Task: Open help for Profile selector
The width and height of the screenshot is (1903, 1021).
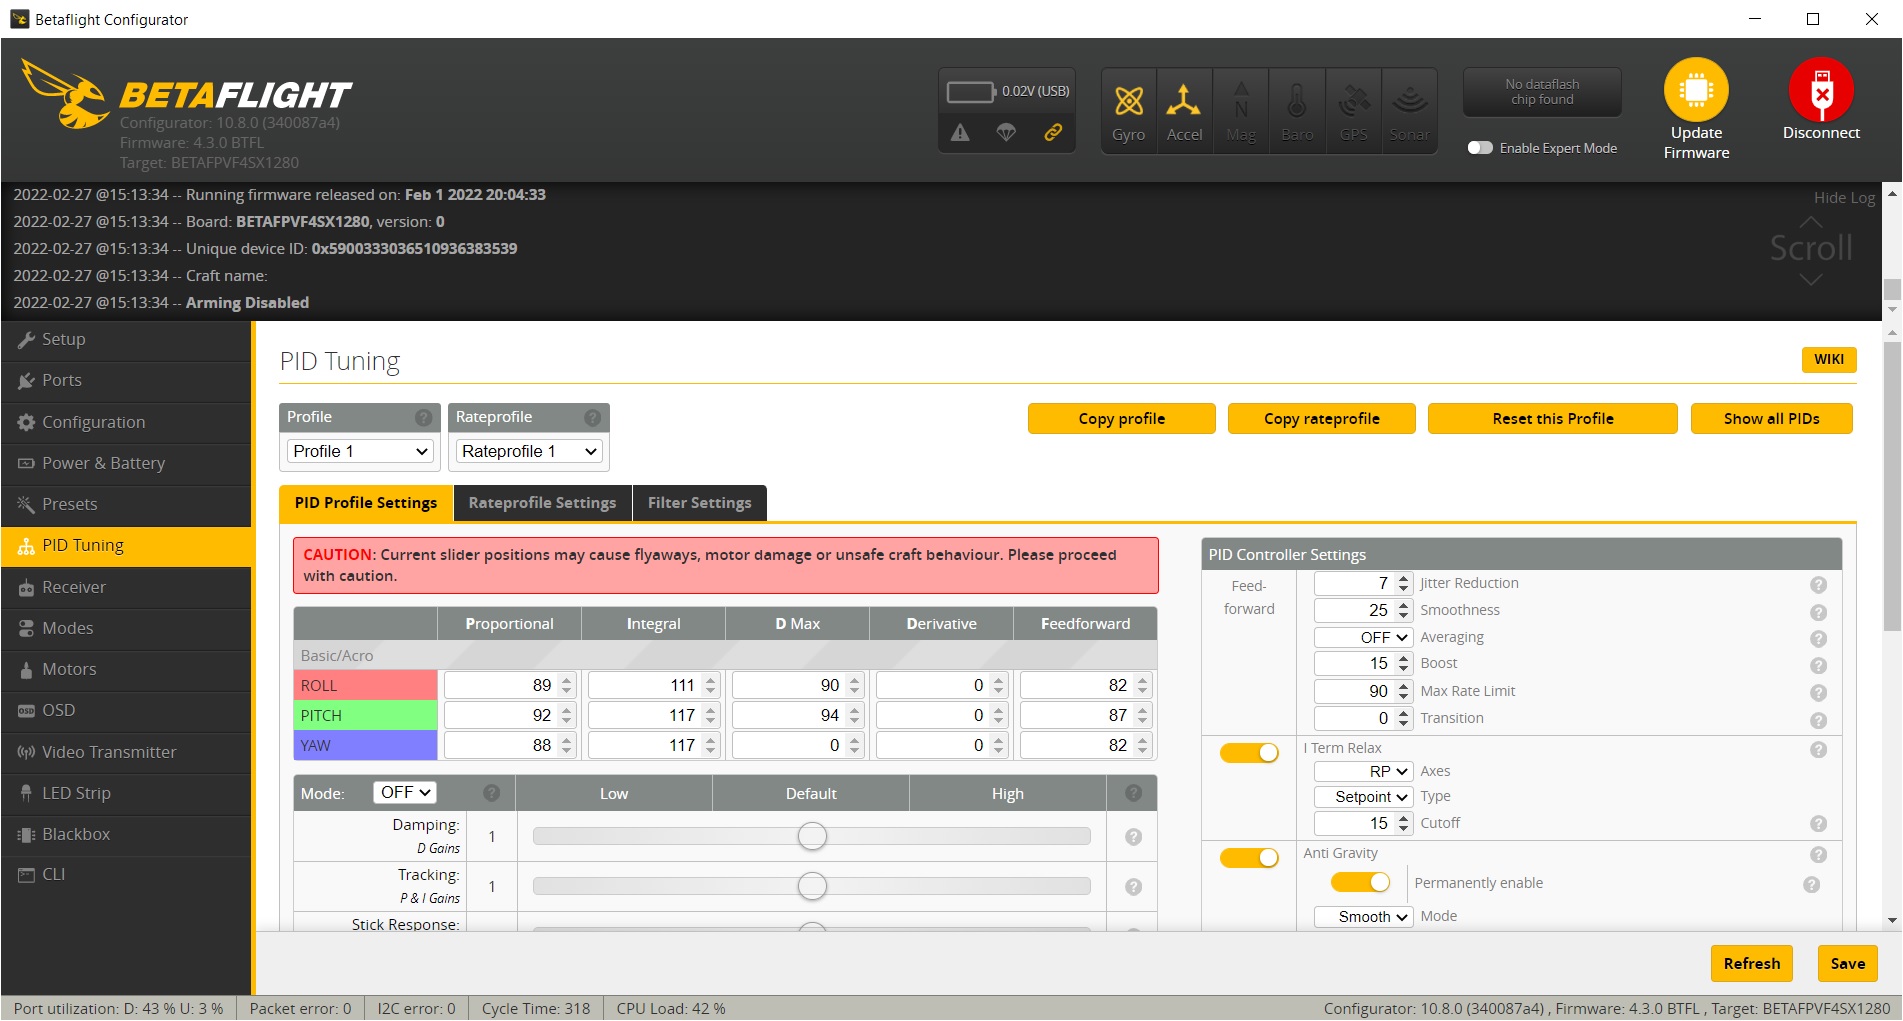Action: pyautogui.click(x=424, y=417)
